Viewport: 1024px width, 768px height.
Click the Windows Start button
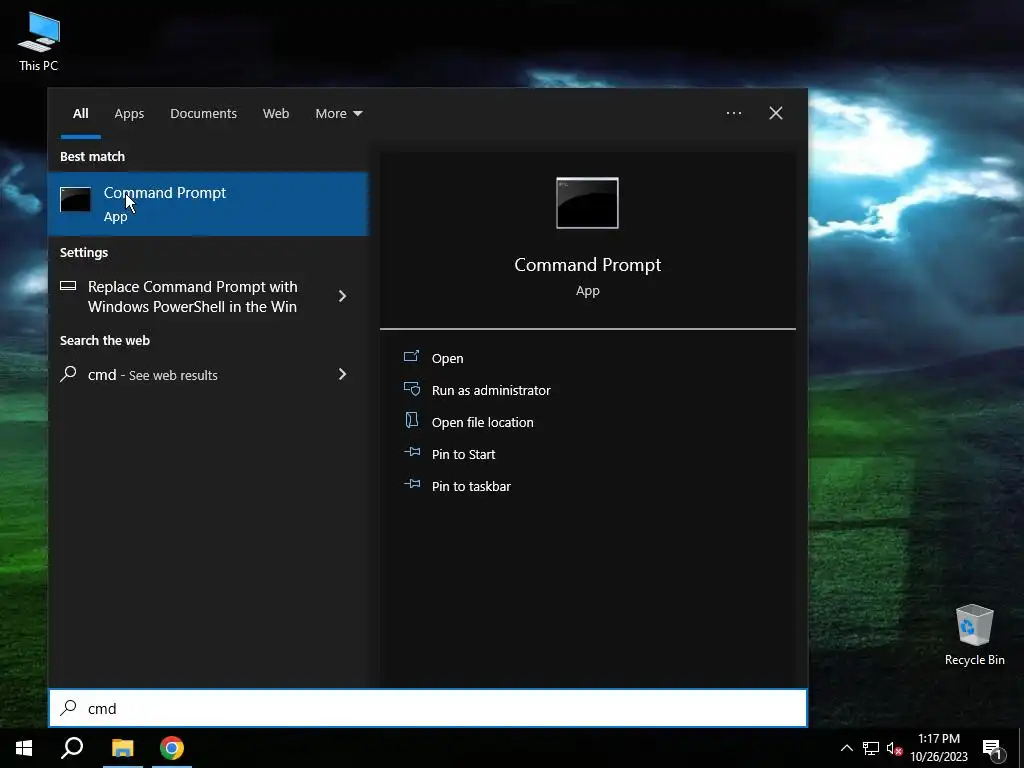pyautogui.click(x=24, y=748)
